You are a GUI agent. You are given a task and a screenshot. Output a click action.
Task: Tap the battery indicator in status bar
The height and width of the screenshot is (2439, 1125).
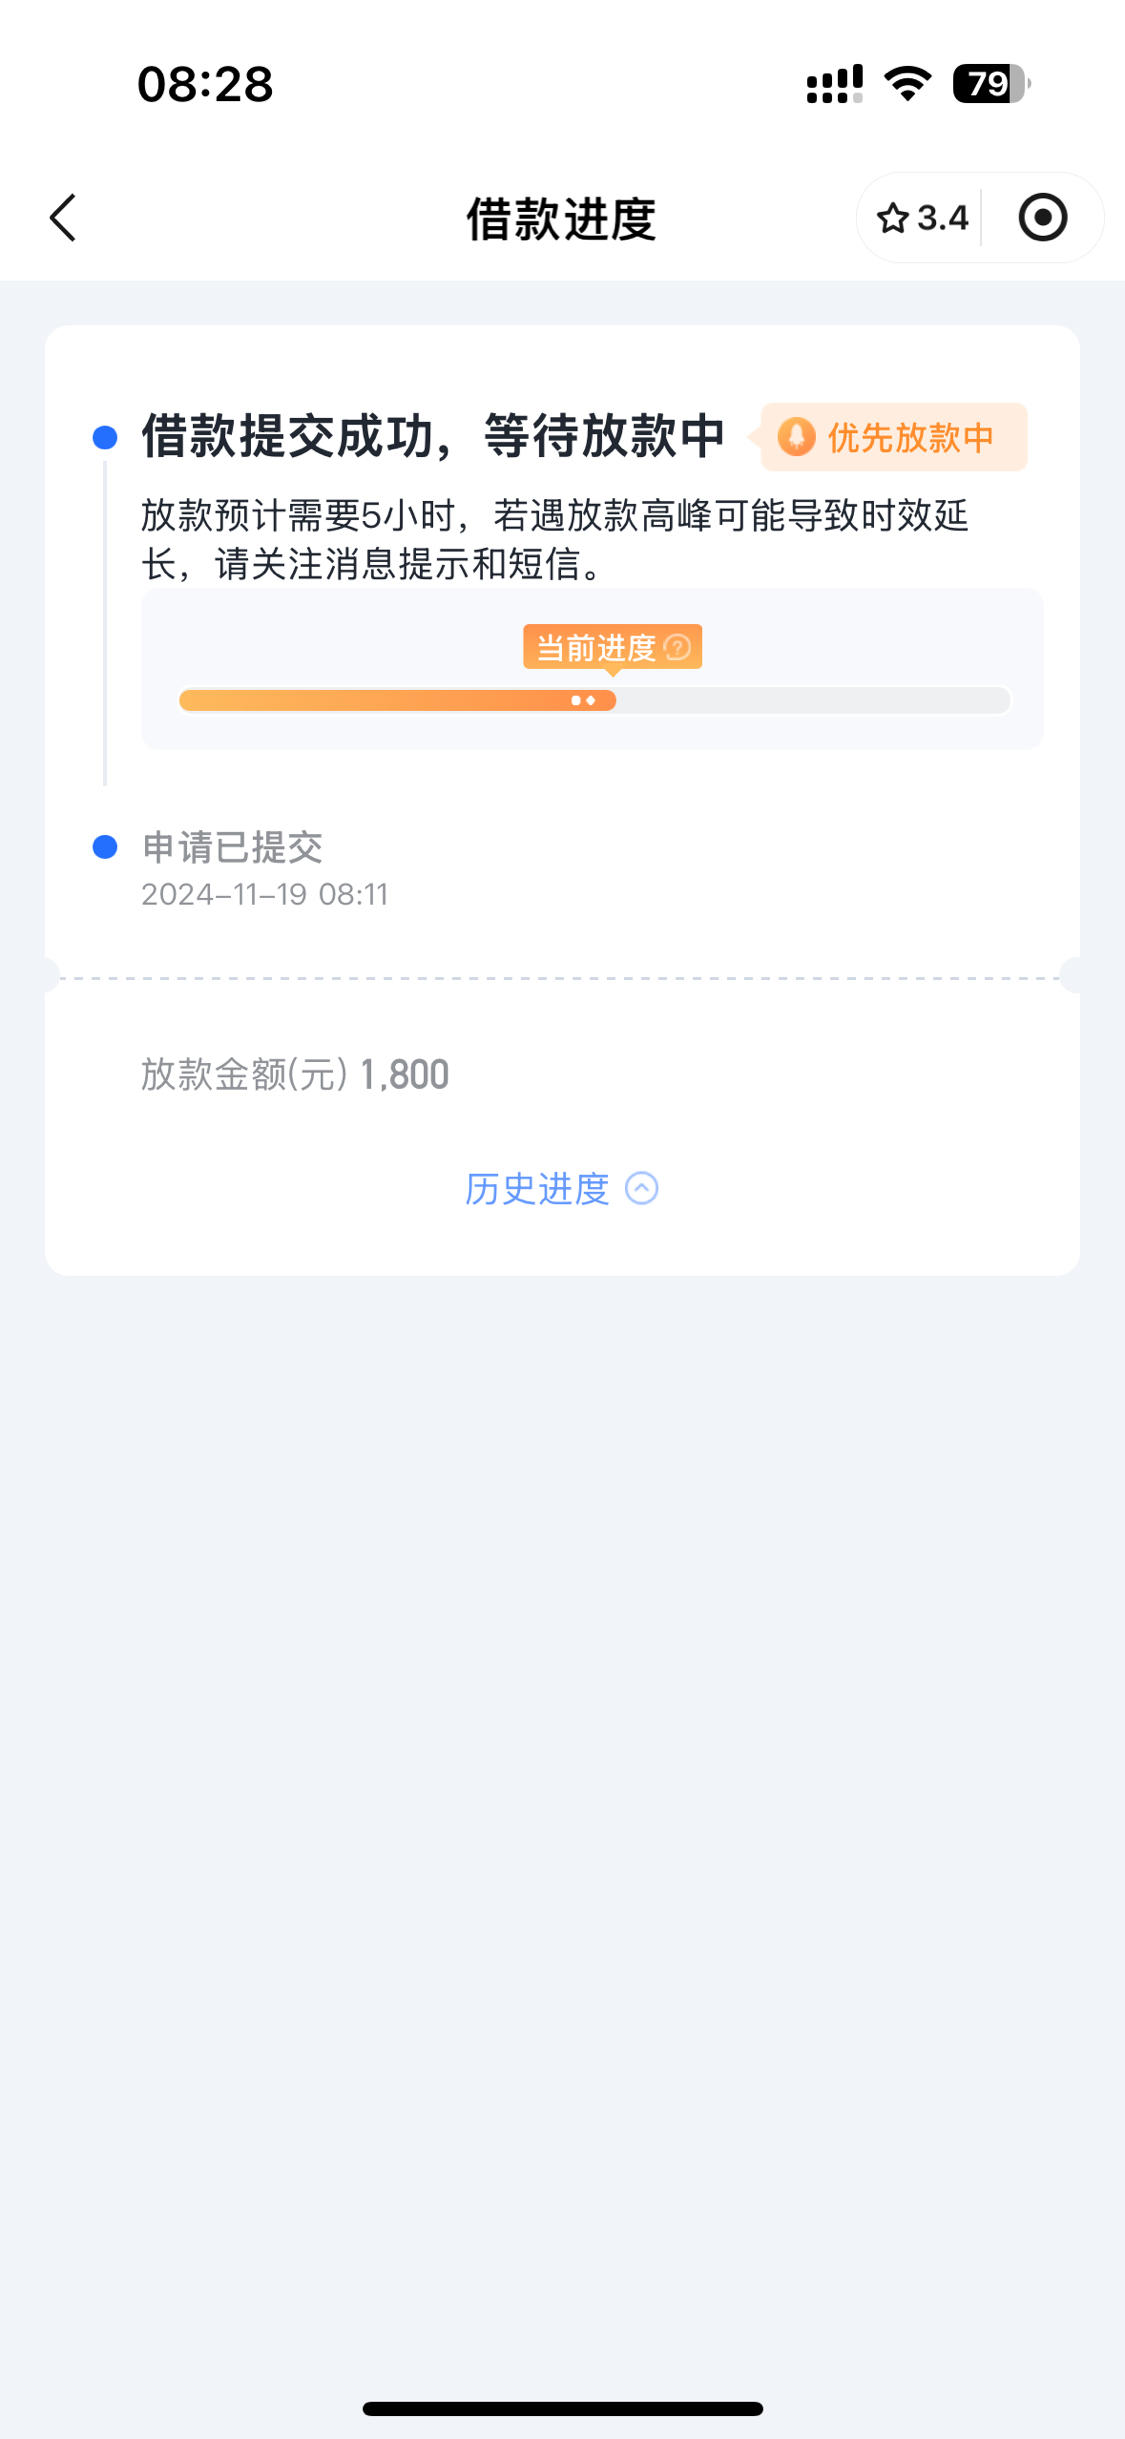click(x=991, y=84)
